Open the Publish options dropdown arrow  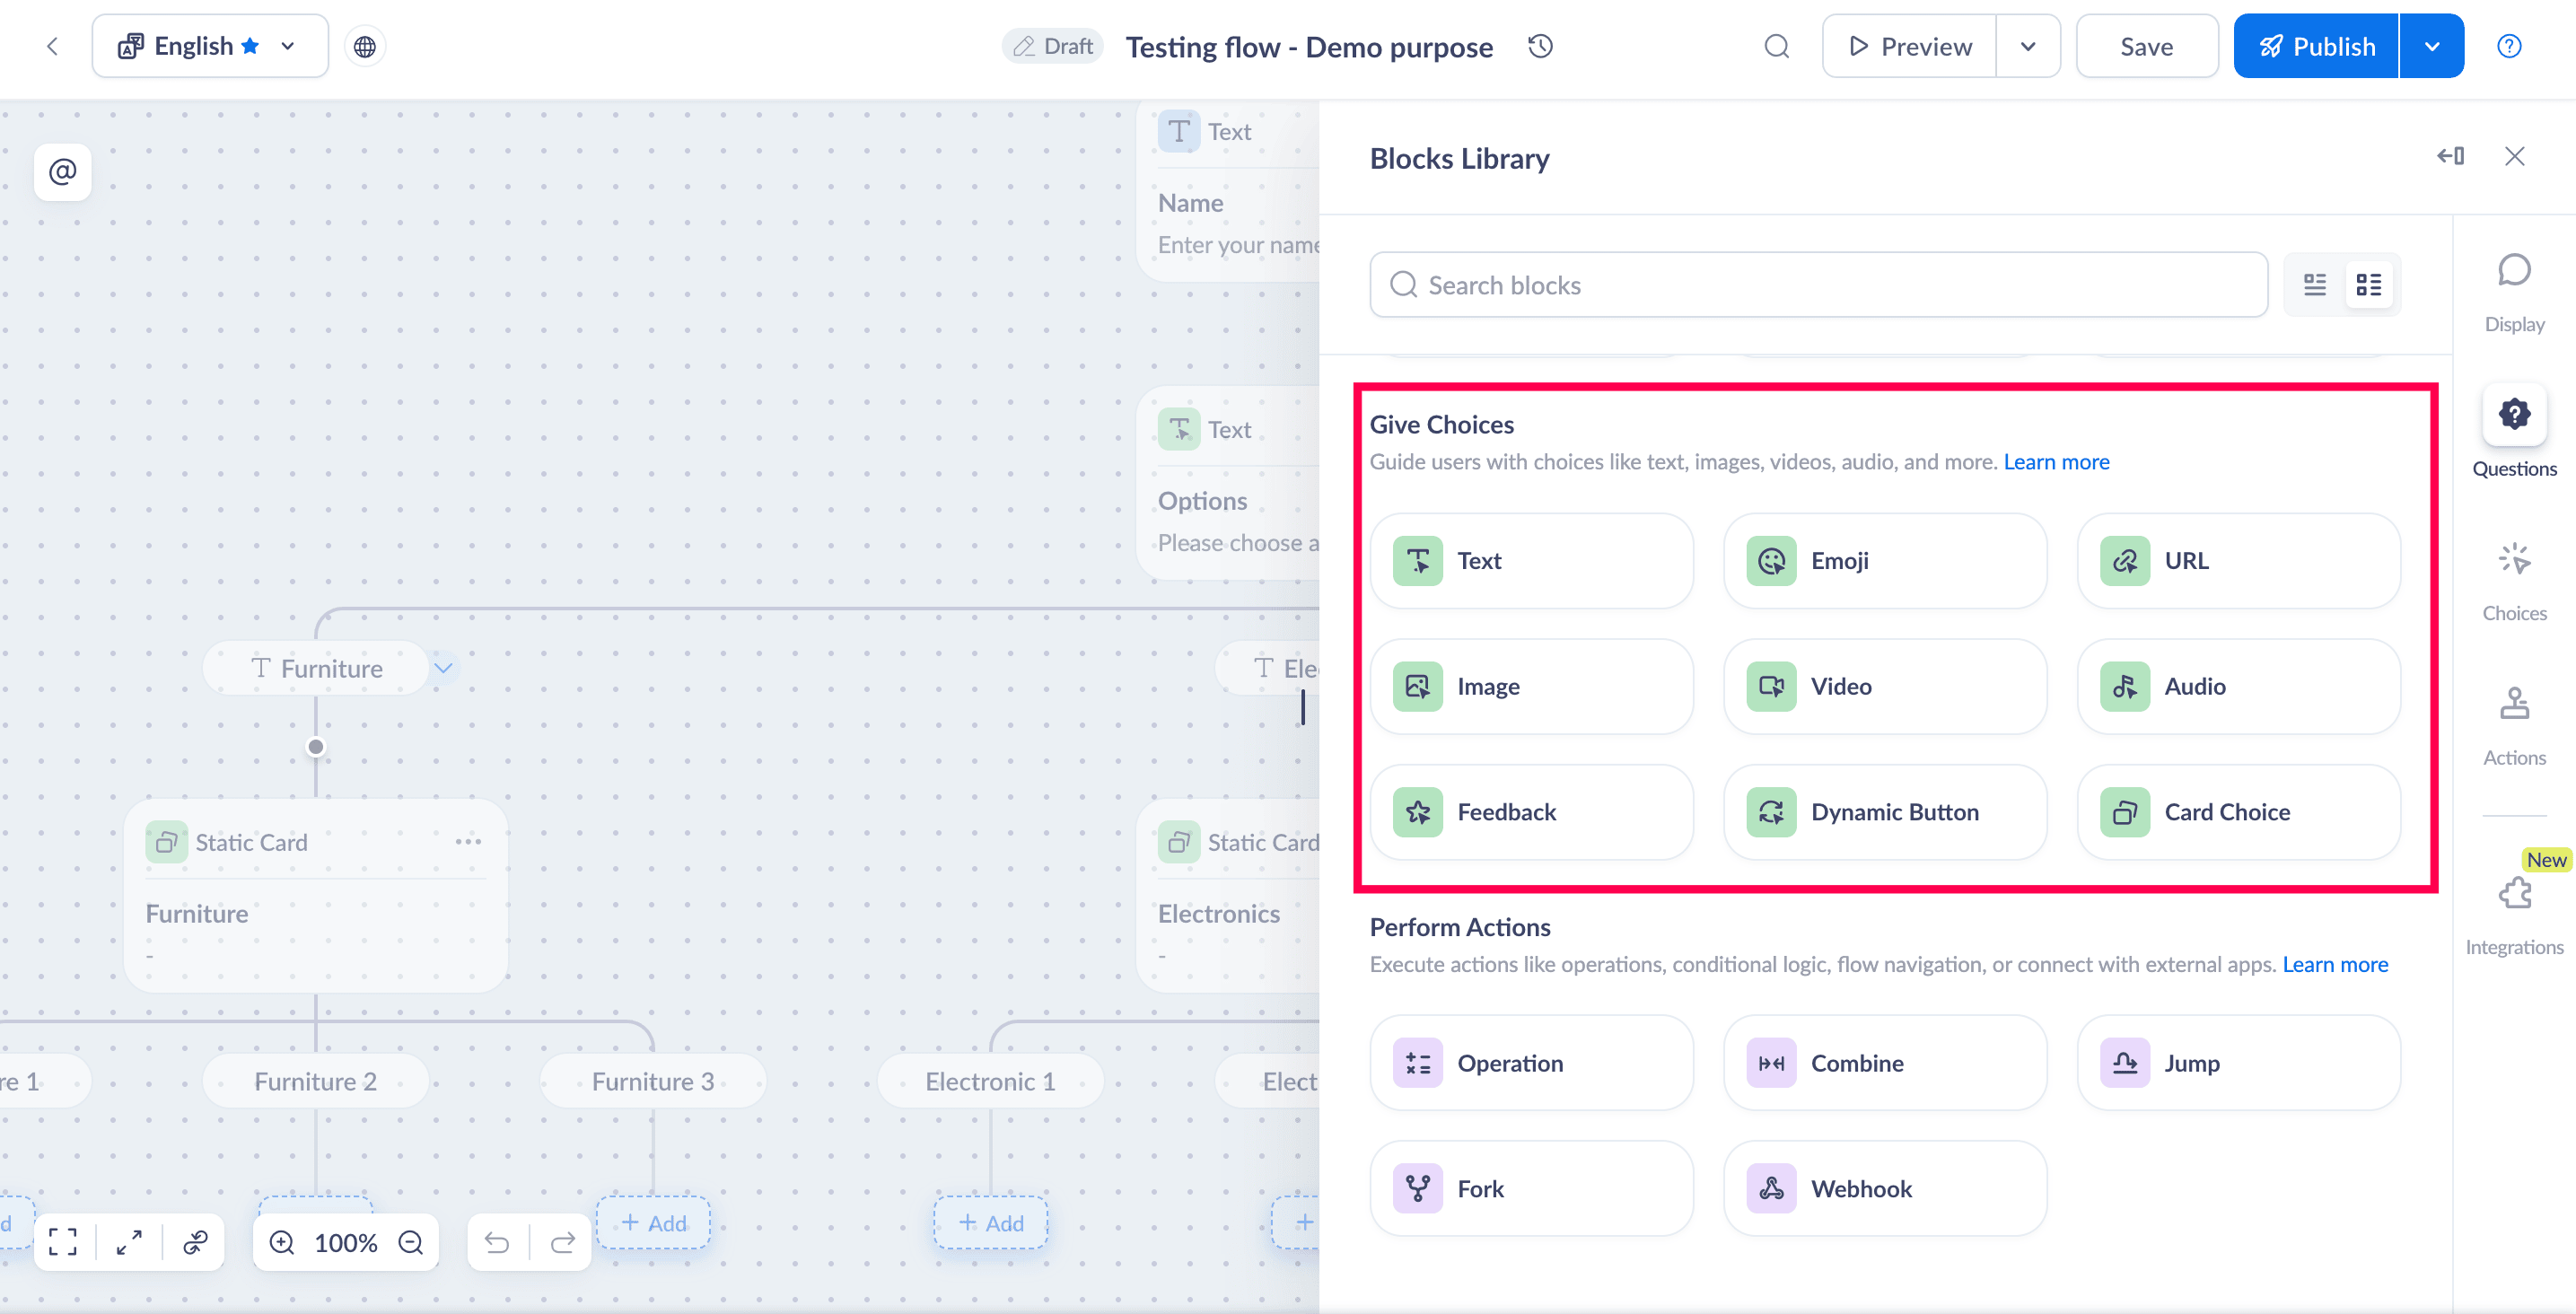point(2432,46)
